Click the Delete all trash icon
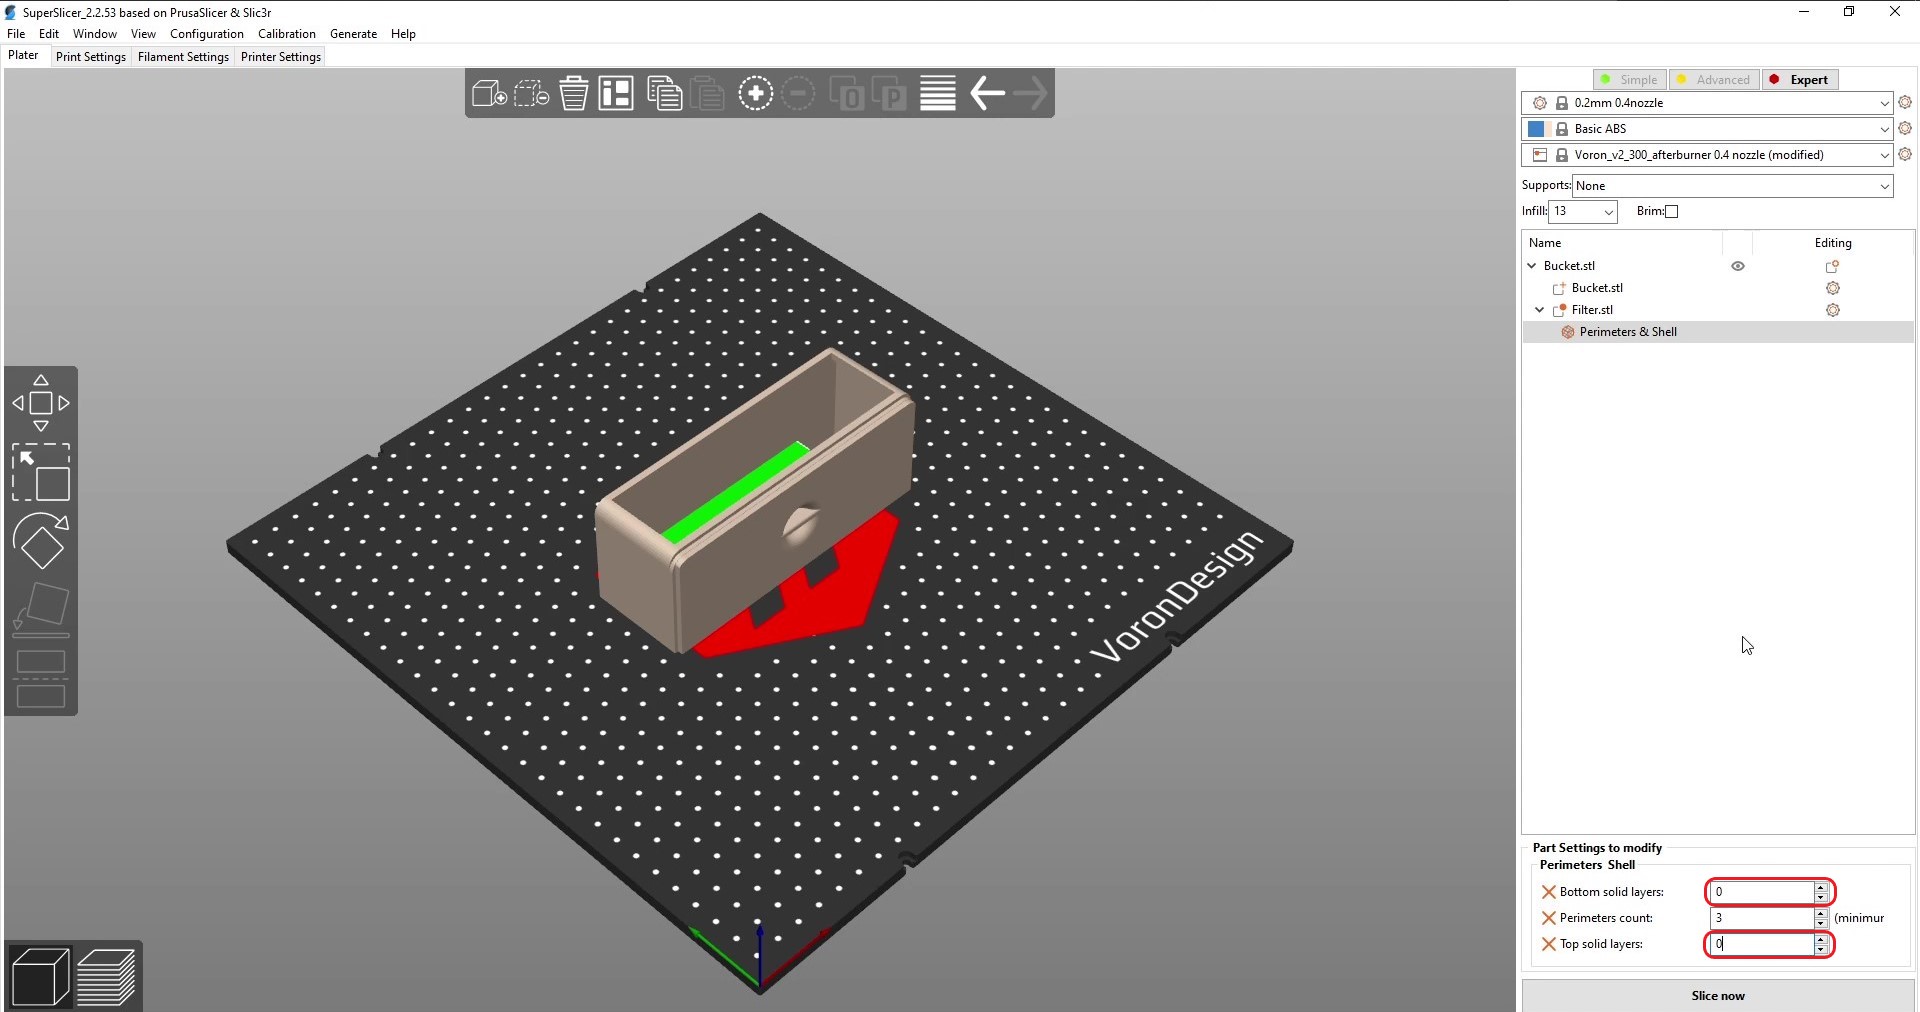Viewport: 1920px width, 1012px height. [574, 94]
